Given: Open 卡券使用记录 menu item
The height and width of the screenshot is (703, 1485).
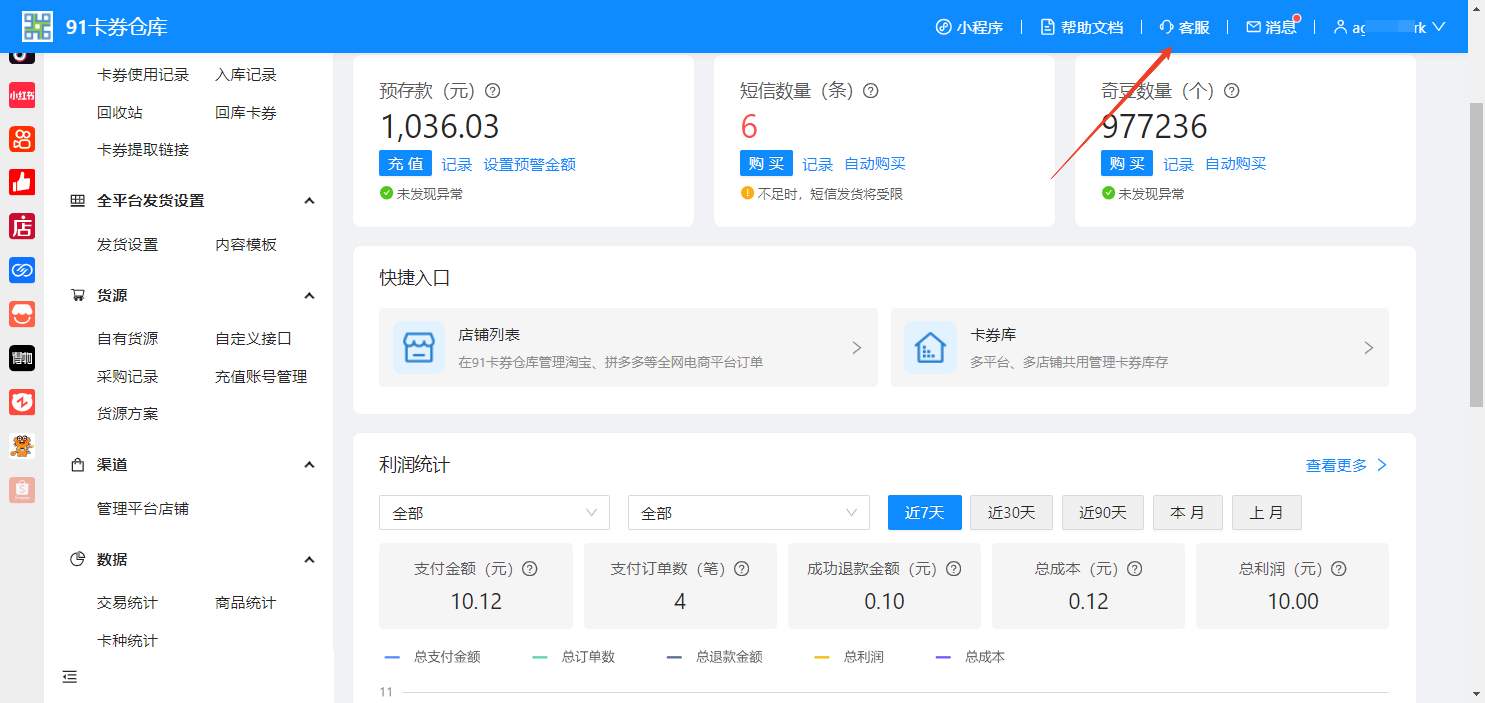Looking at the screenshot, I should pyautogui.click(x=143, y=75).
